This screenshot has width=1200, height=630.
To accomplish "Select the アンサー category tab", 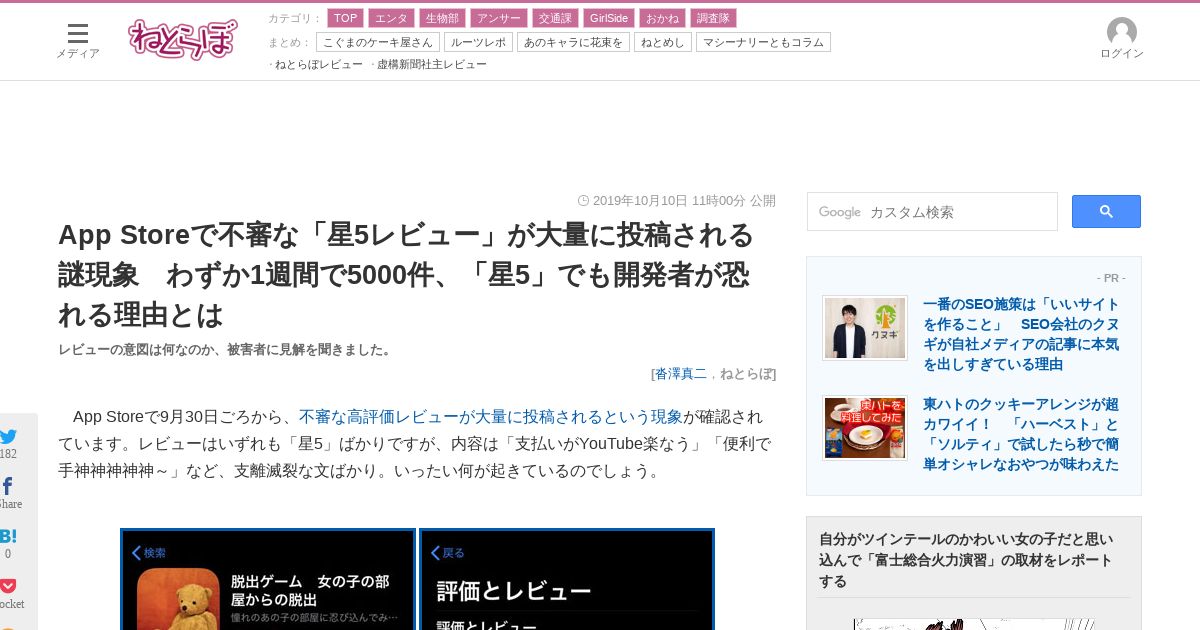I will click(498, 18).
